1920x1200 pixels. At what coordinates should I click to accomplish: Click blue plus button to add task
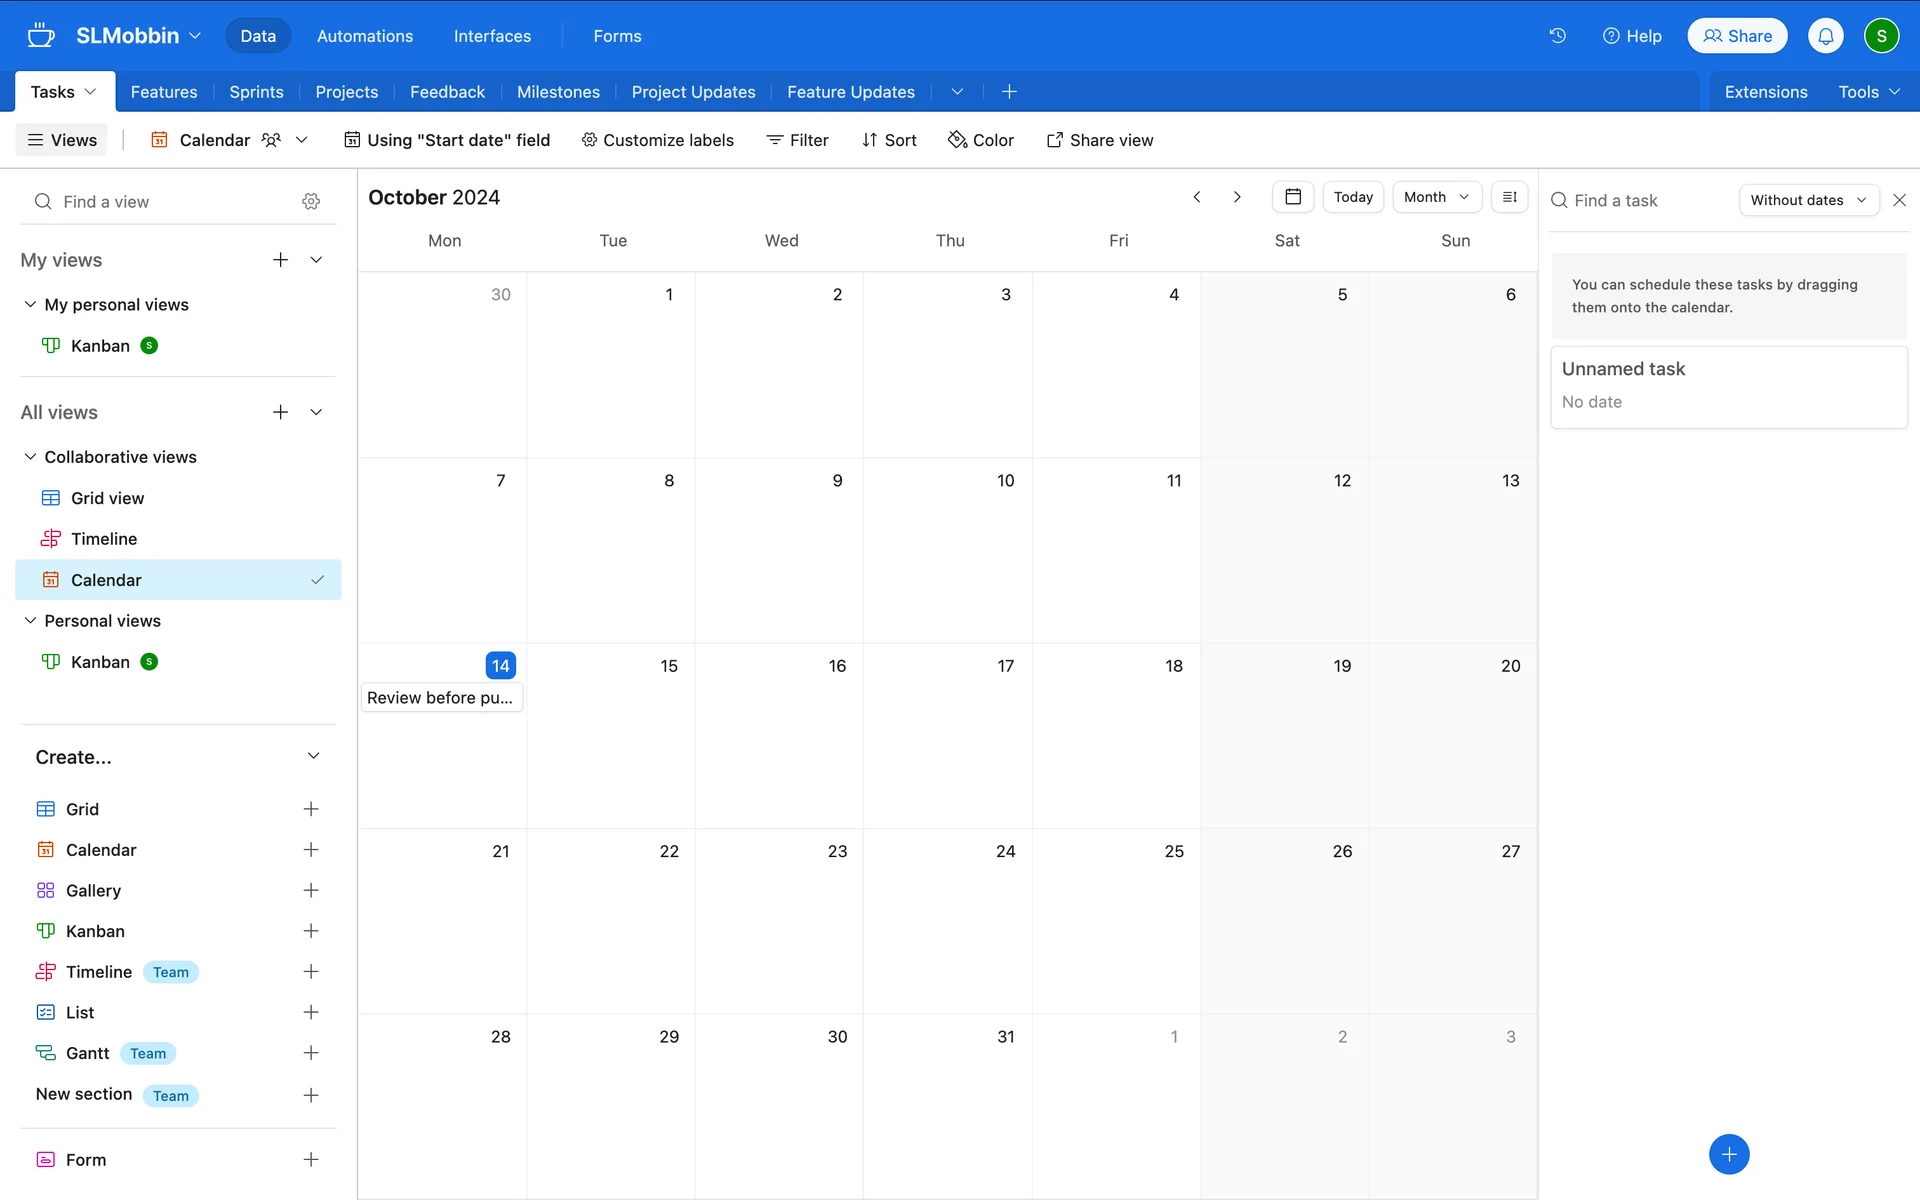click(x=1728, y=1154)
